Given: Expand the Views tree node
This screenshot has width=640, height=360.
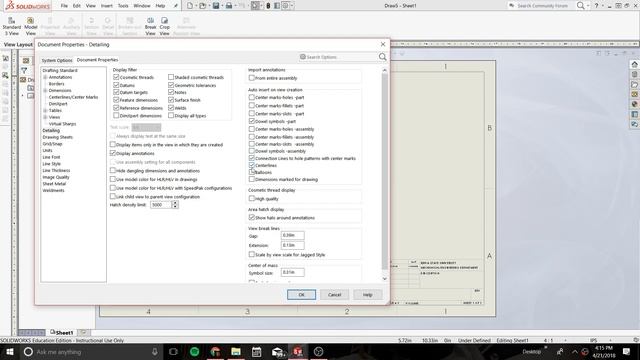Looking at the screenshot, I should (x=45, y=117).
